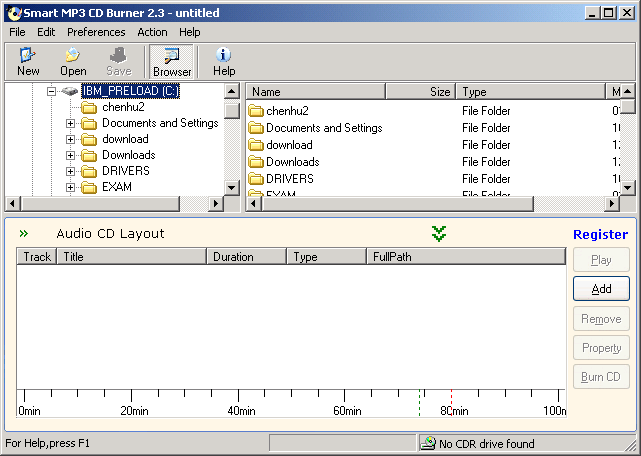The image size is (641, 456).
Task: Click the green double down arrow icon
Action: click(439, 234)
